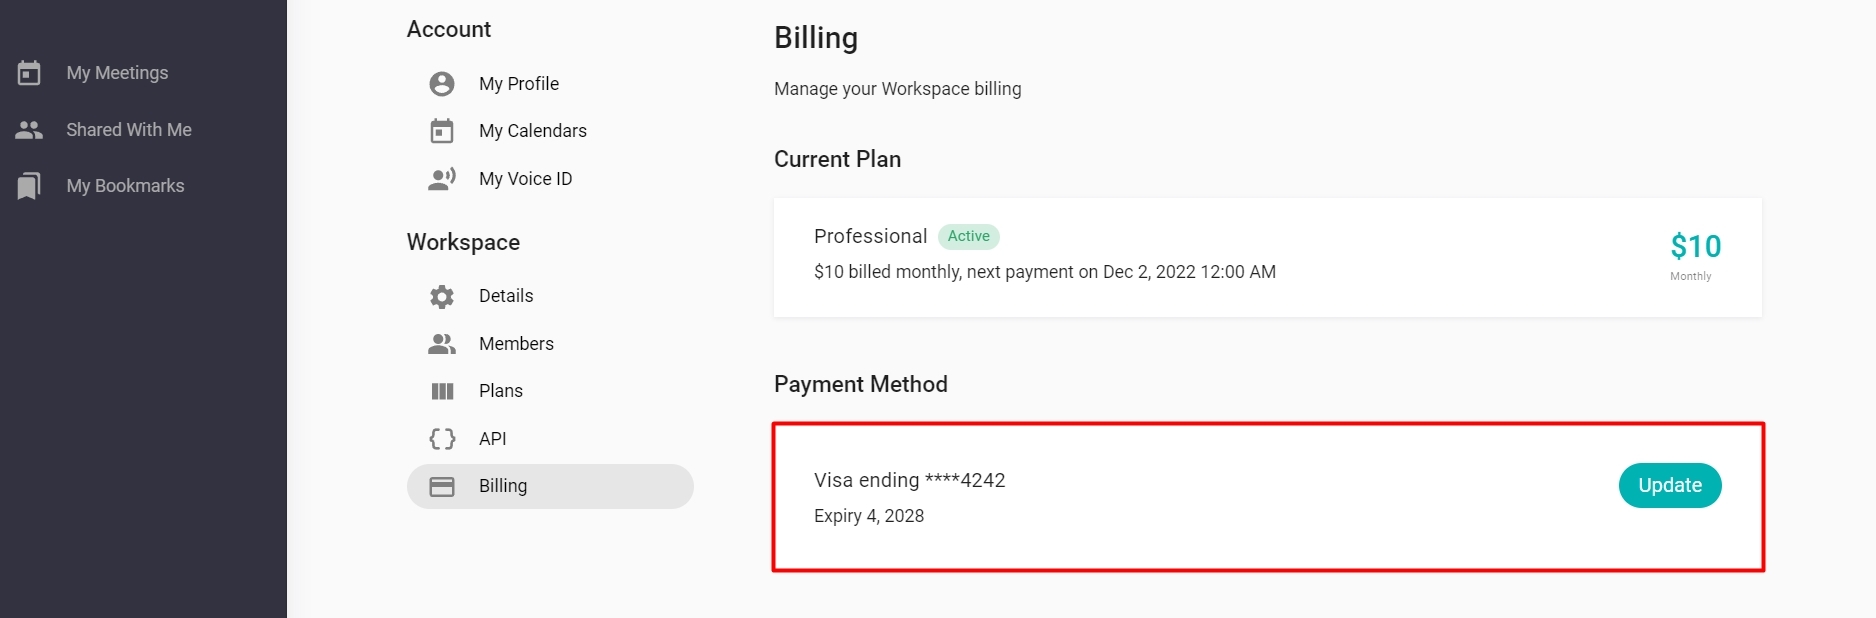The height and width of the screenshot is (618, 1876).
Task: Click the My Profile avatar icon
Action: (442, 84)
